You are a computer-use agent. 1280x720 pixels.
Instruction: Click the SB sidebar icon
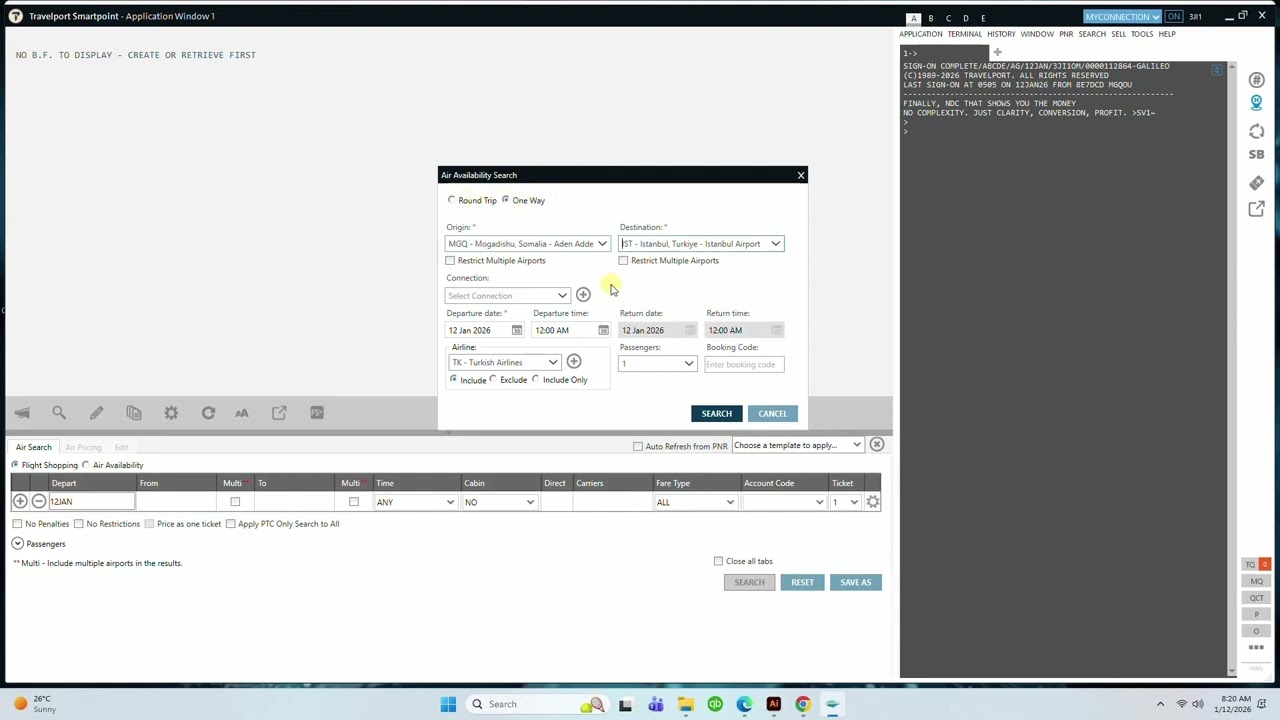tap(1257, 155)
